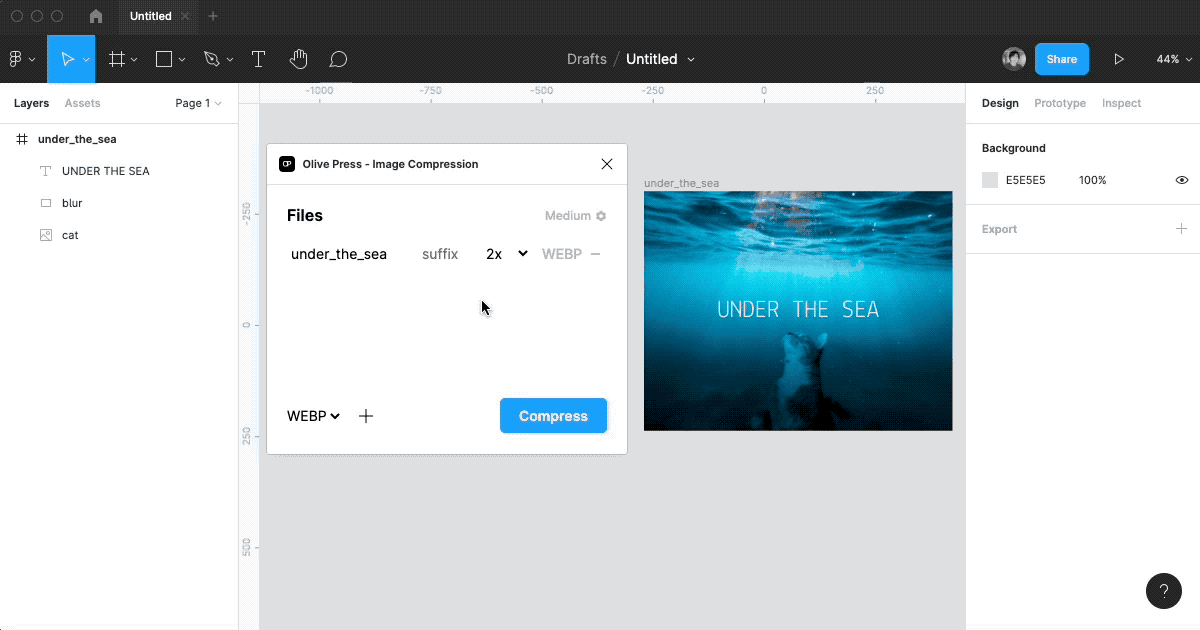Open the 44% zoom menu
The height and width of the screenshot is (630, 1200).
click(1172, 59)
